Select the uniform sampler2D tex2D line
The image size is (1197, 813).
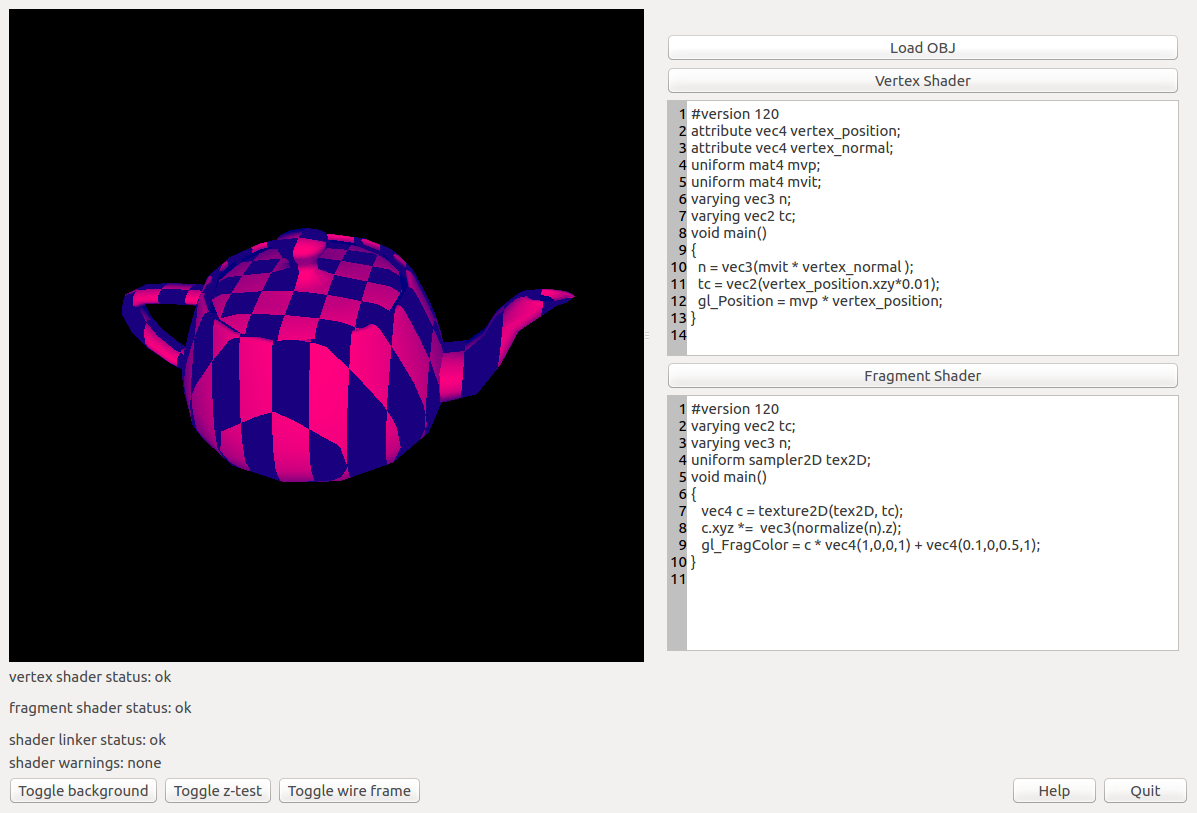click(x=780, y=460)
